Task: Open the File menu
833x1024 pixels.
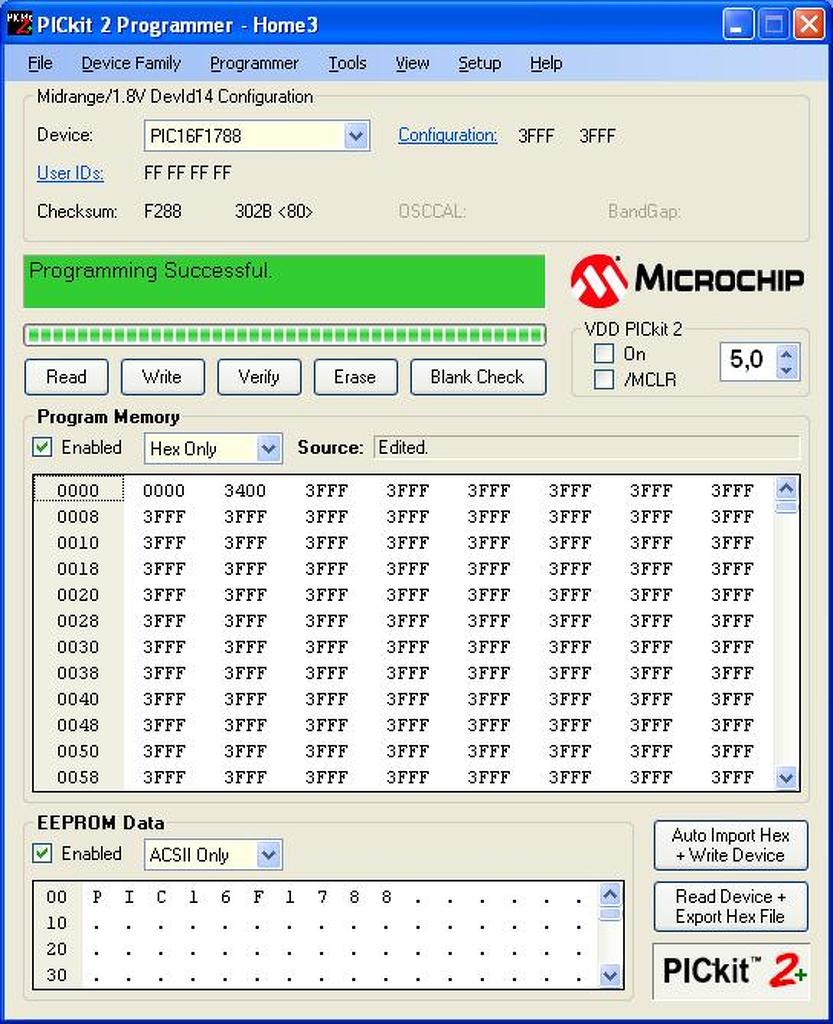Action: tap(40, 63)
